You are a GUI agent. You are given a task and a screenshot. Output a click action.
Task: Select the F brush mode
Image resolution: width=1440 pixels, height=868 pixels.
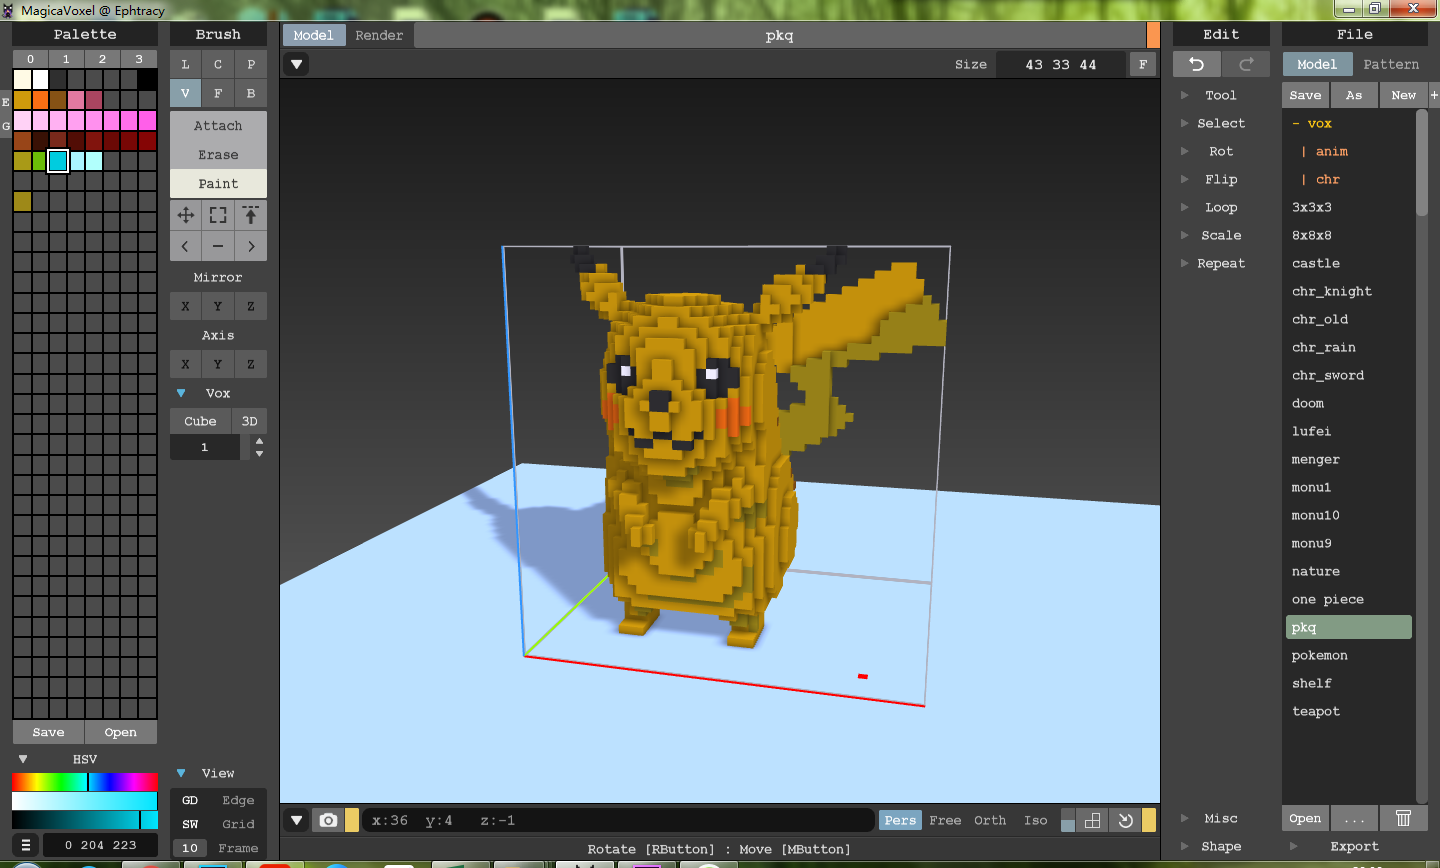(218, 93)
